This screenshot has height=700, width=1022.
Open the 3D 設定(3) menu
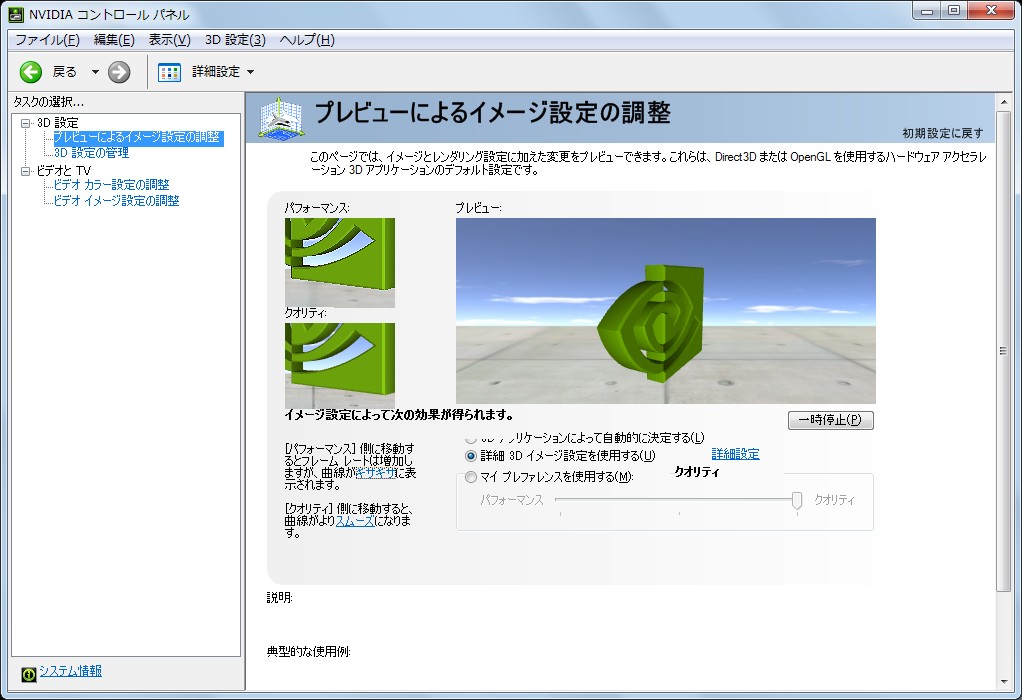pos(235,40)
